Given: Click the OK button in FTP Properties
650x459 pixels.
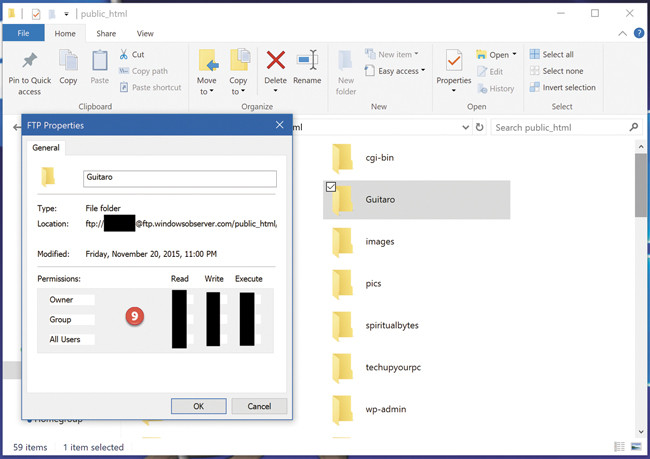Looking at the screenshot, I should [x=198, y=406].
